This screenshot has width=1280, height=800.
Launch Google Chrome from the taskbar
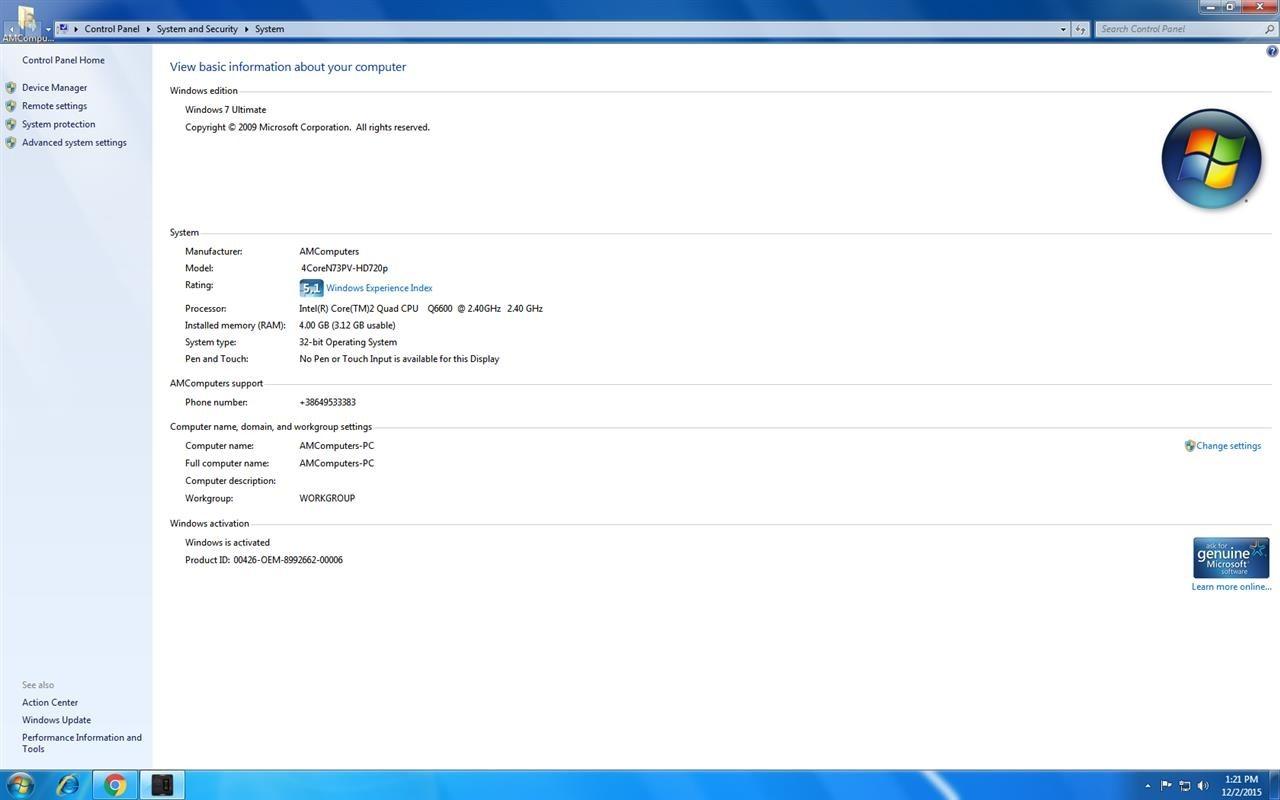pyautogui.click(x=115, y=785)
